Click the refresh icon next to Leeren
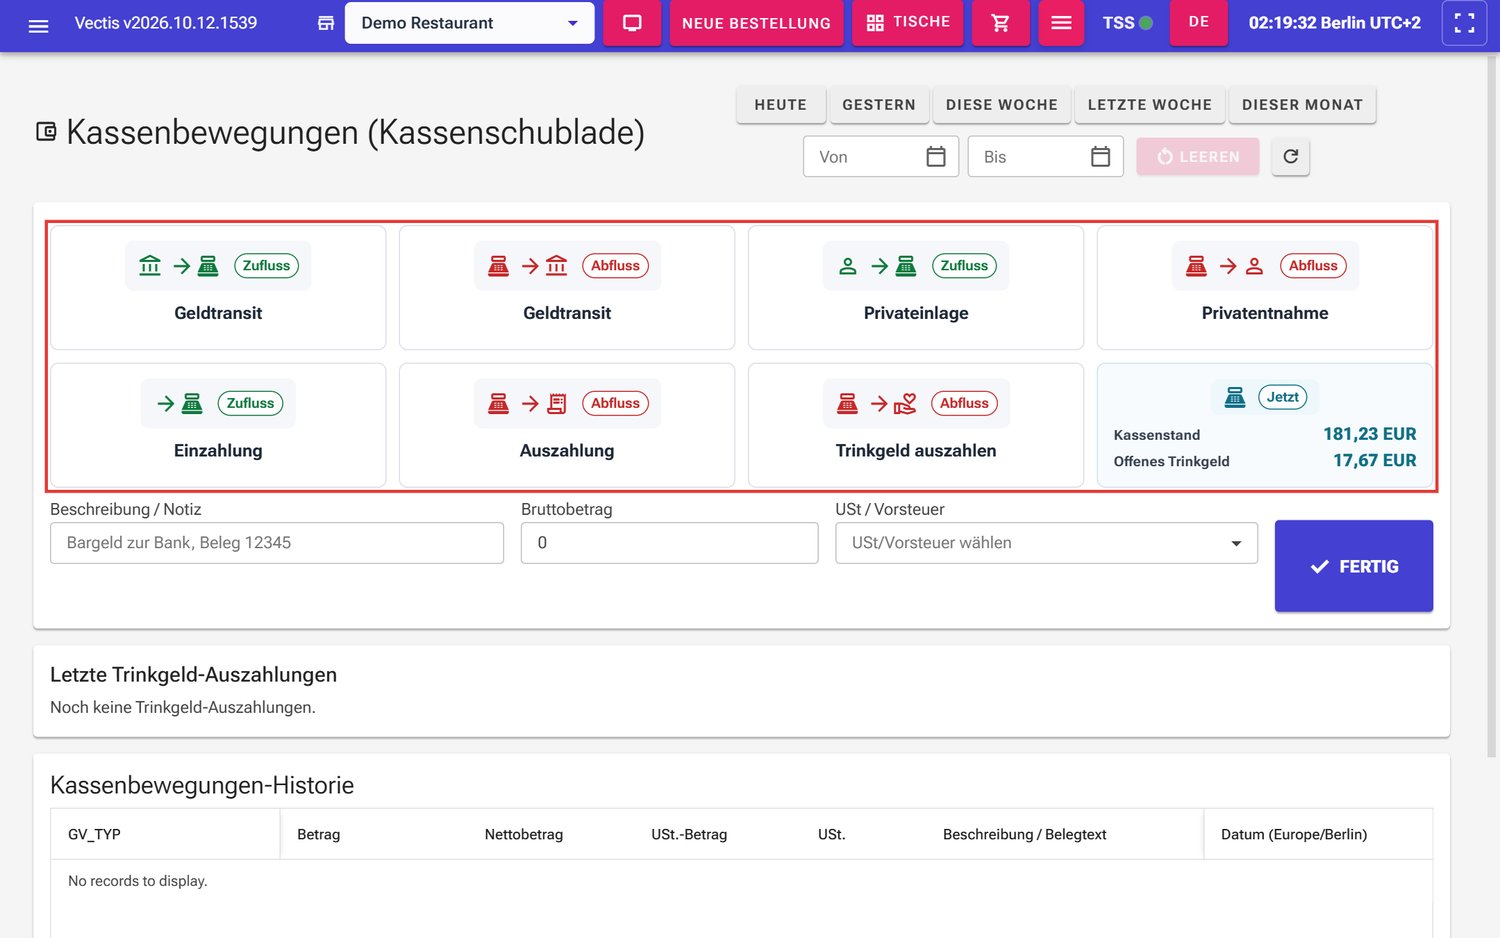Viewport: 1500px width, 938px height. [x=1291, y=156]
